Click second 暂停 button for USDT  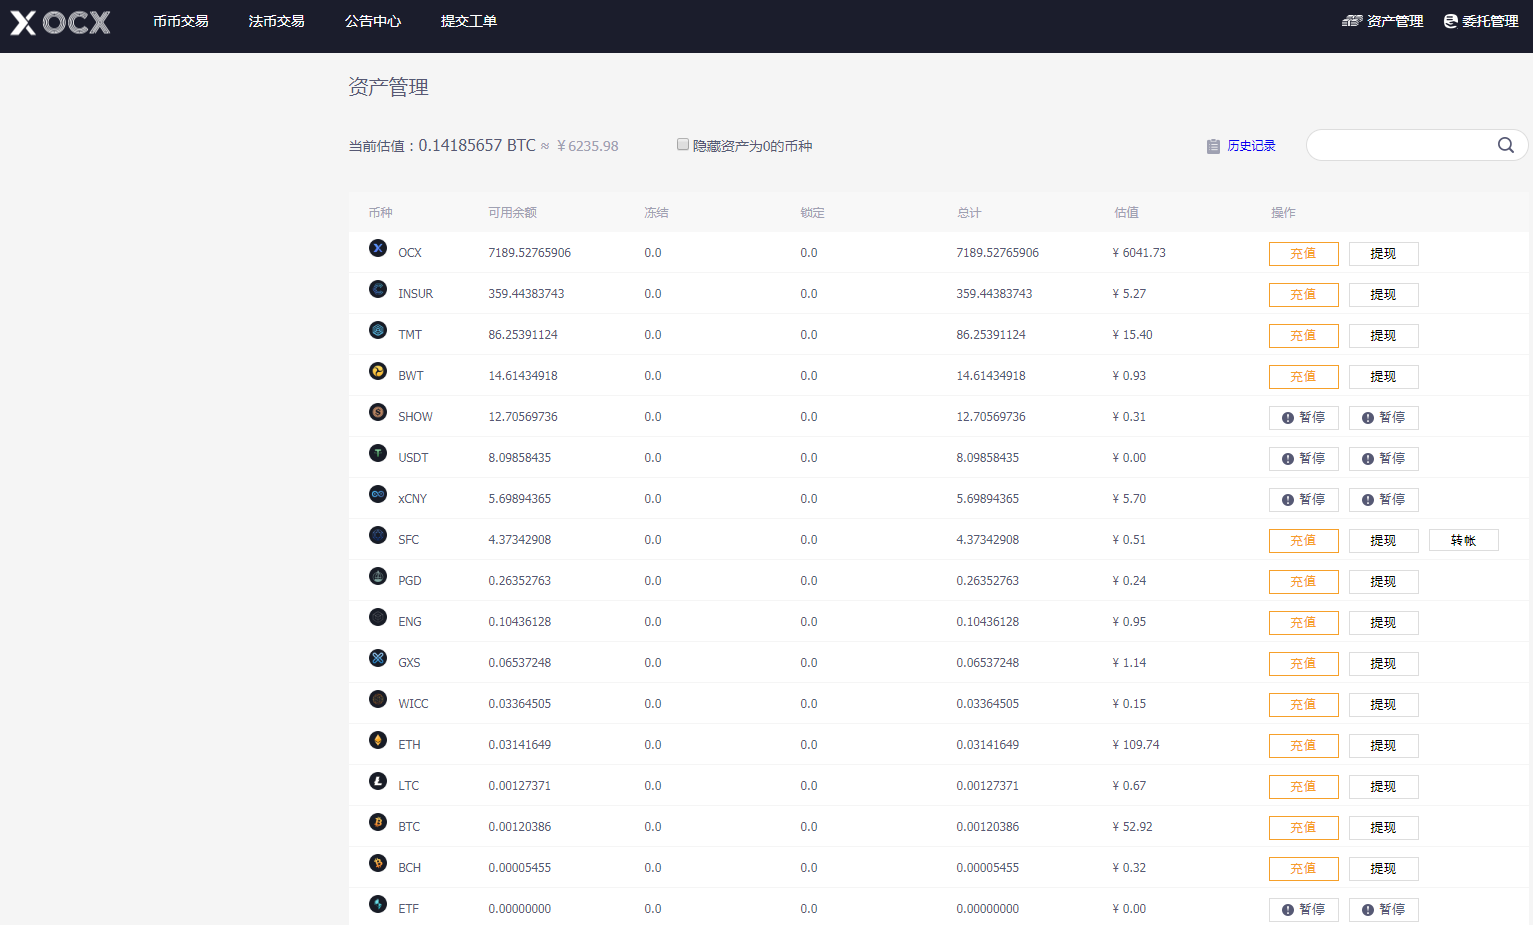click(x=1384, y=459)
